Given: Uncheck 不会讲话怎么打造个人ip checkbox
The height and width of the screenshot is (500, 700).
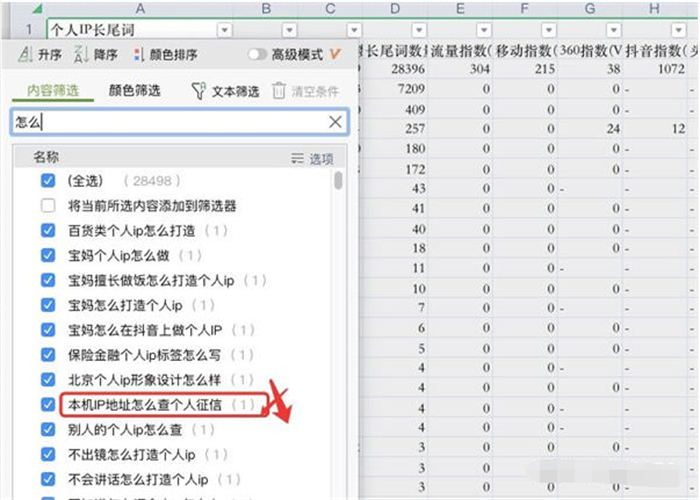Looking at the screenshot, I should (x=48, y=479).
